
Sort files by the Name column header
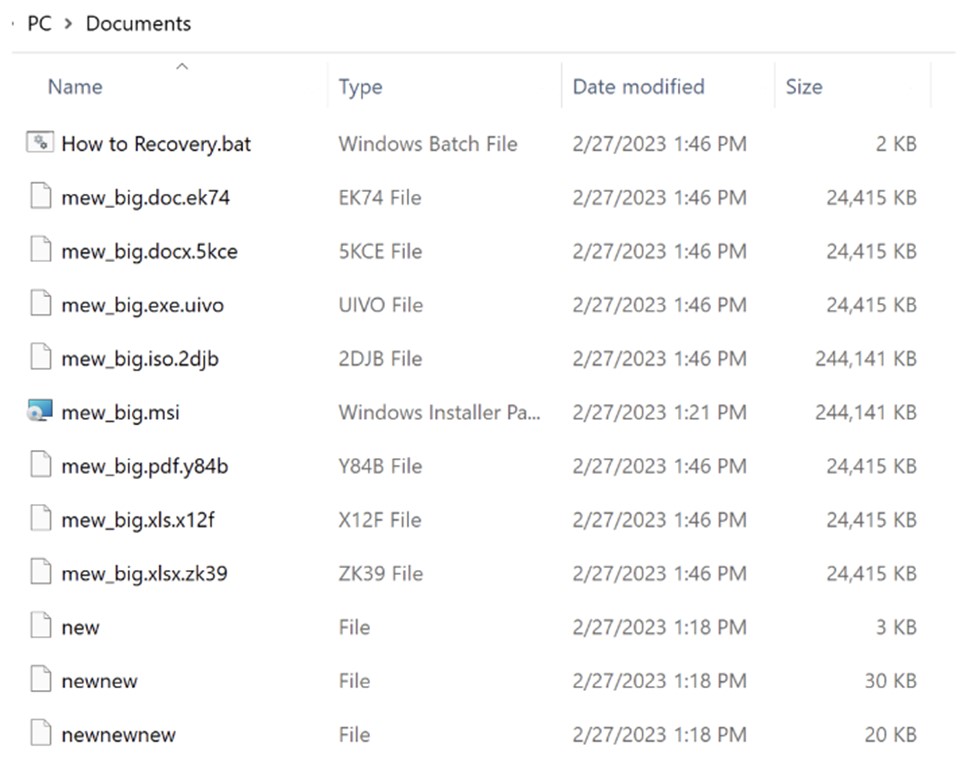tap(75, 86)
